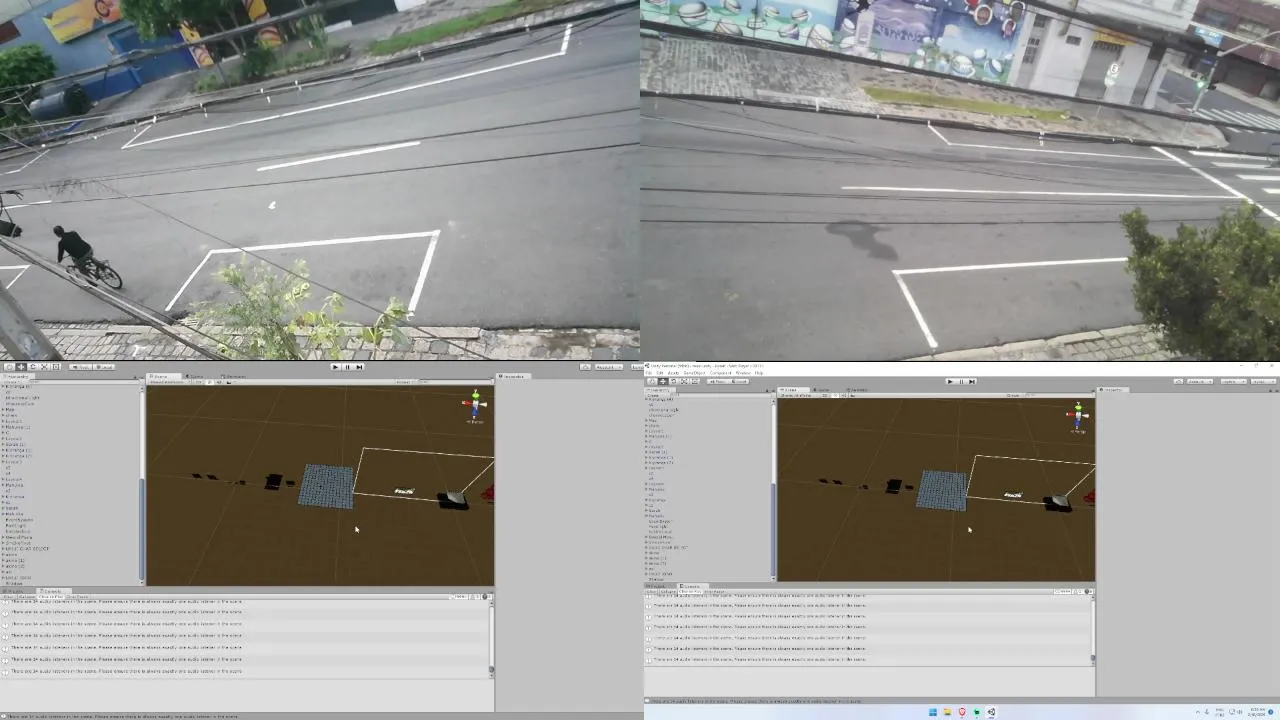Select the Move tool in right Unity toolbar
The image size is (1280, 720).
(x=662, y=381)
